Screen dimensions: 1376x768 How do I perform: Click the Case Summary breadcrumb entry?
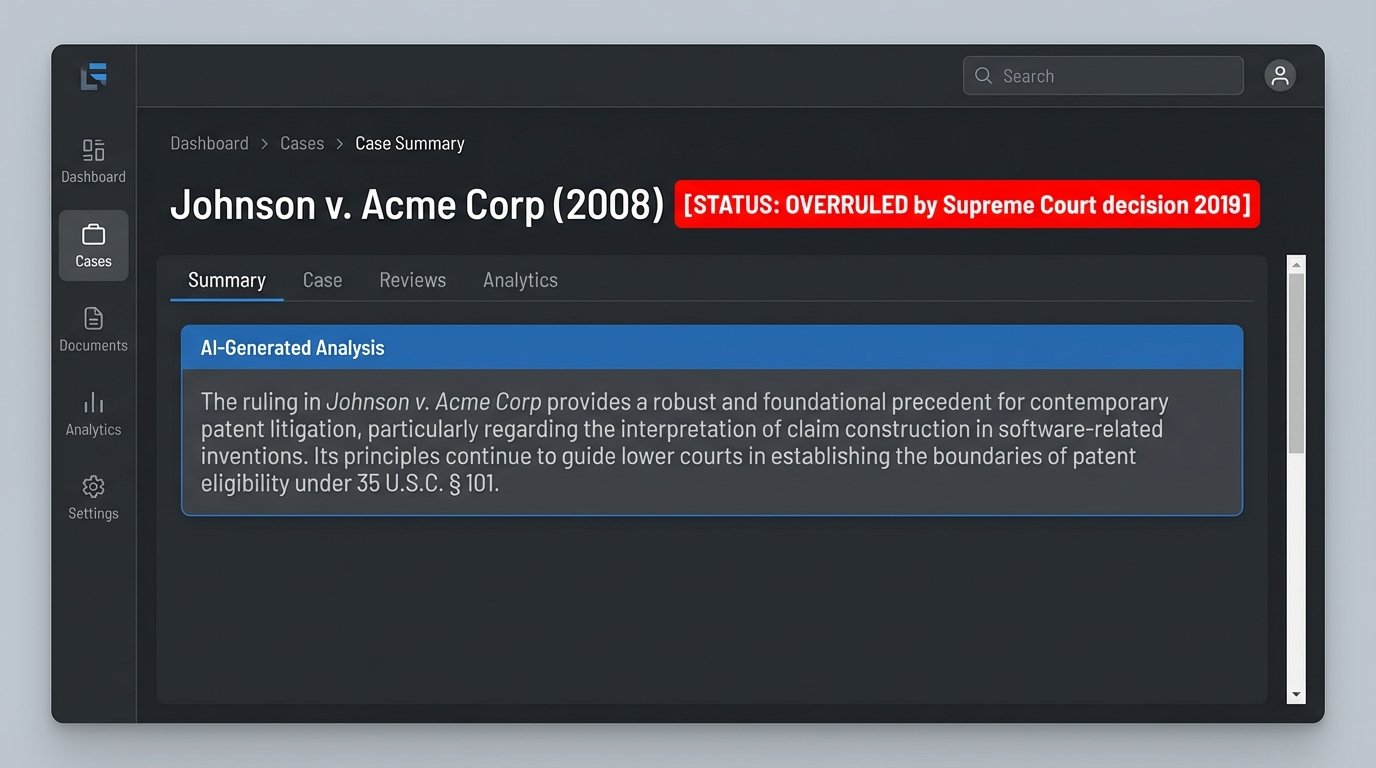click(410, 143)
